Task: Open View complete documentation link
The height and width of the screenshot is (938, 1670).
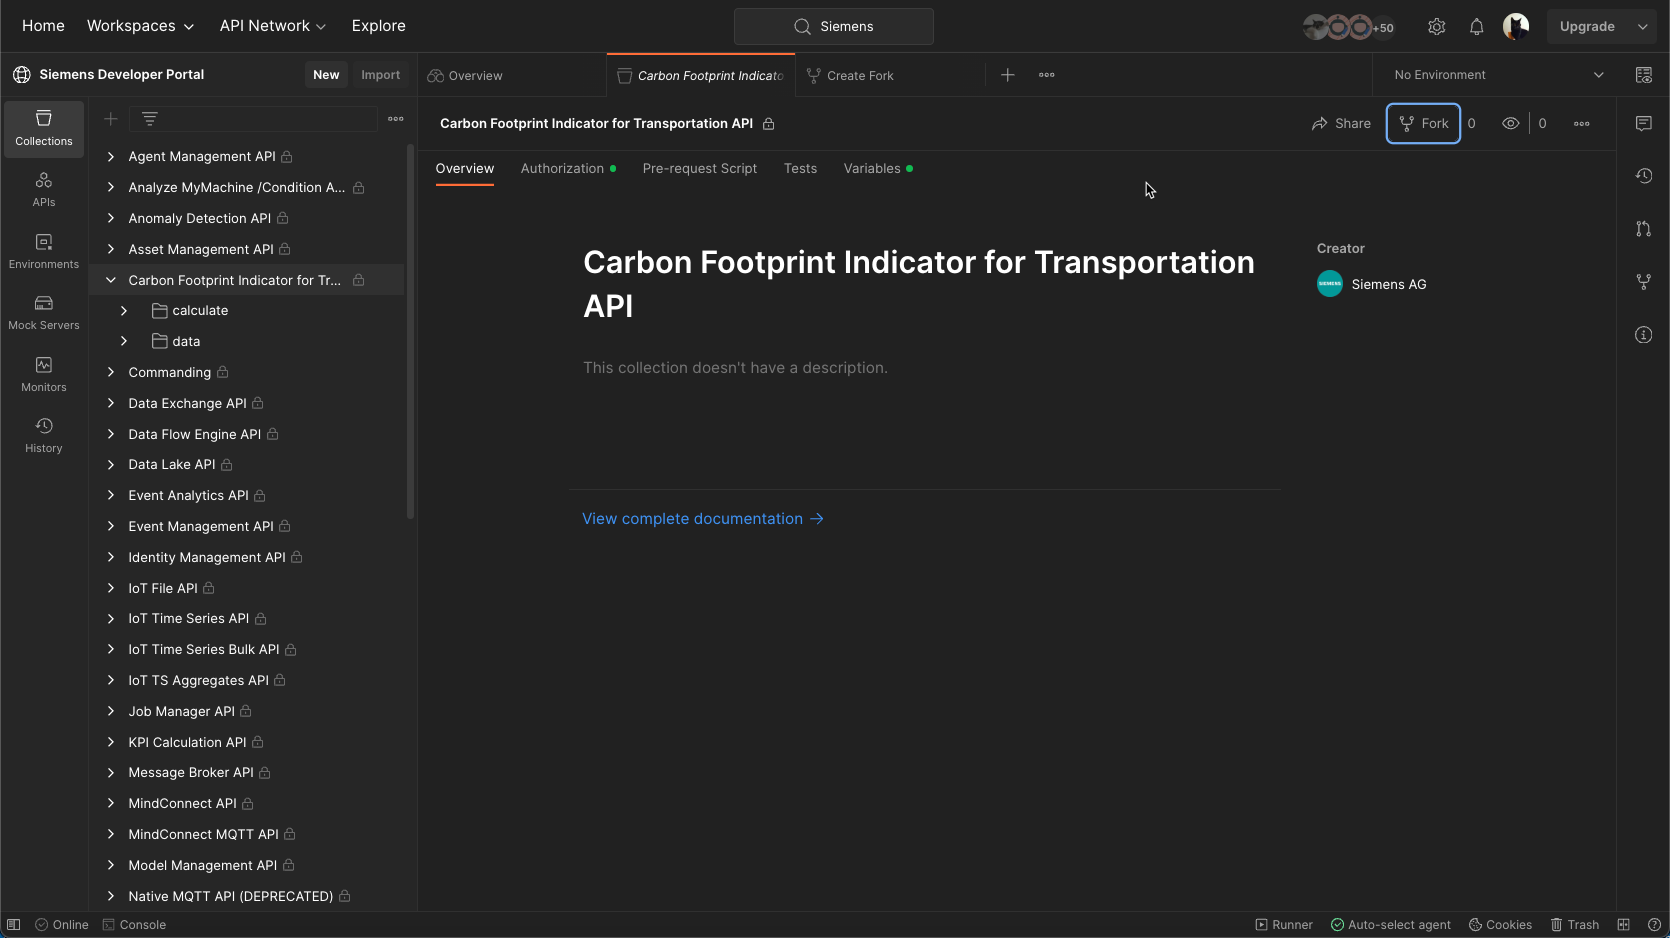Action: tap(702, 519)
